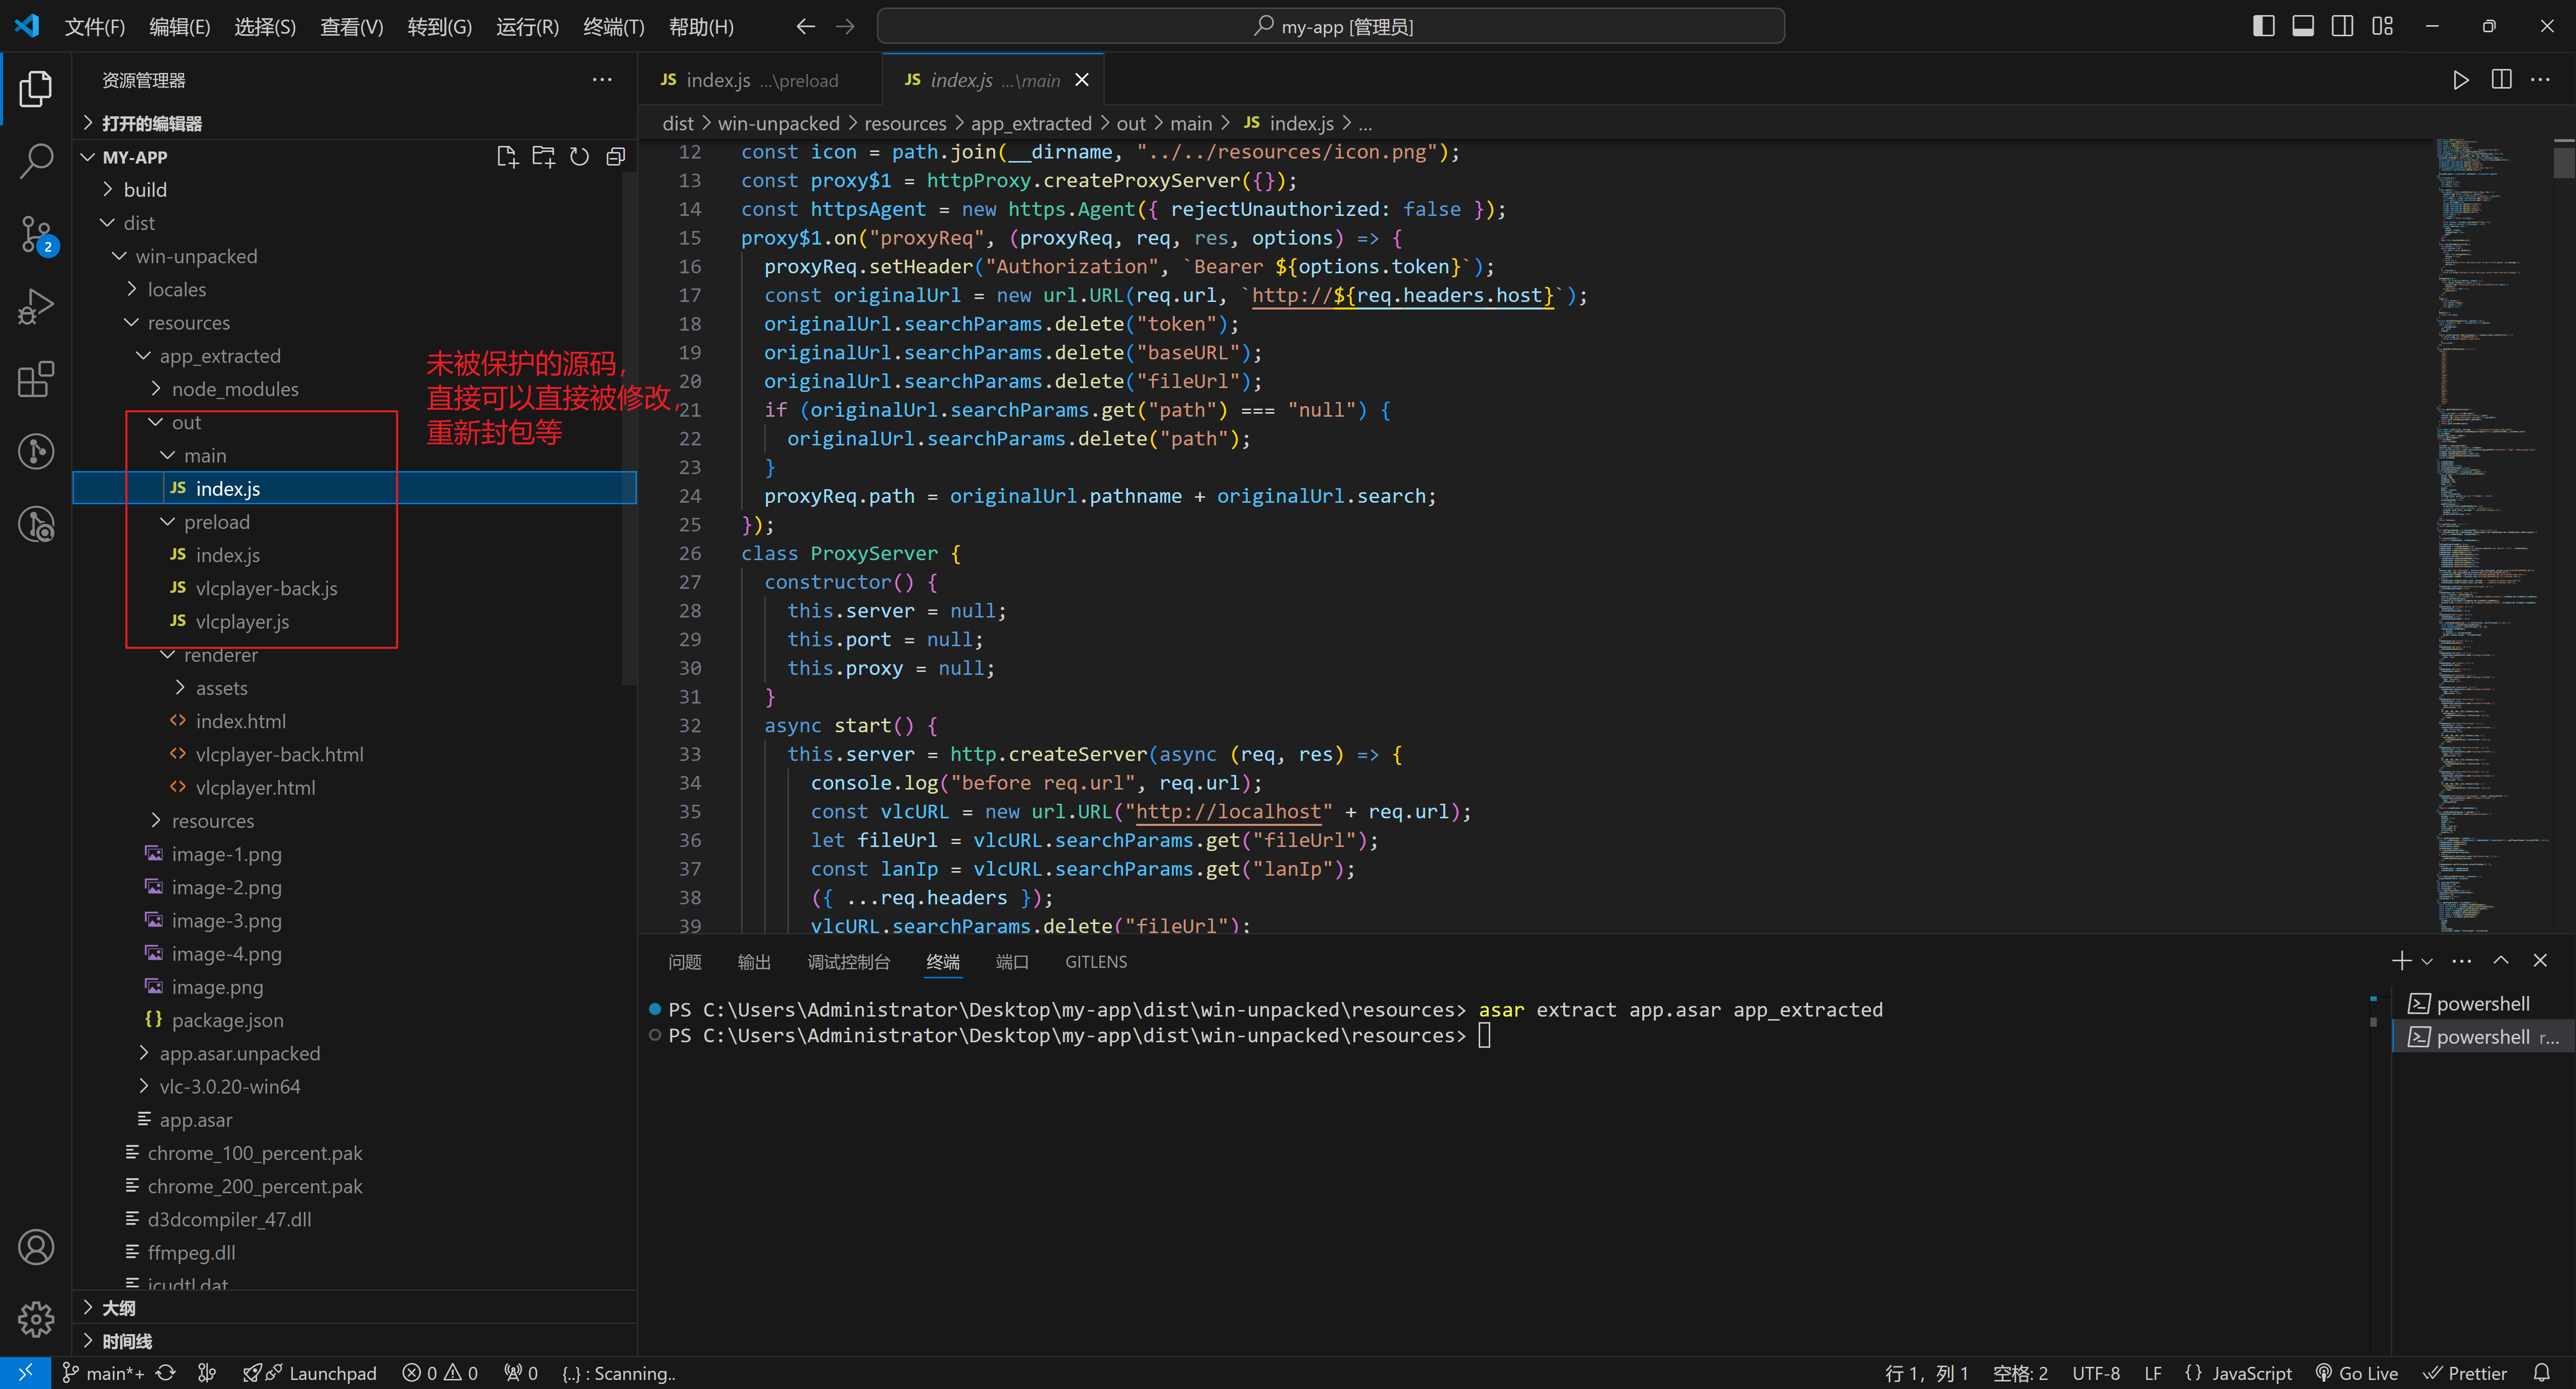Click main*+ git branch in status bar

tap(104, 1373)
